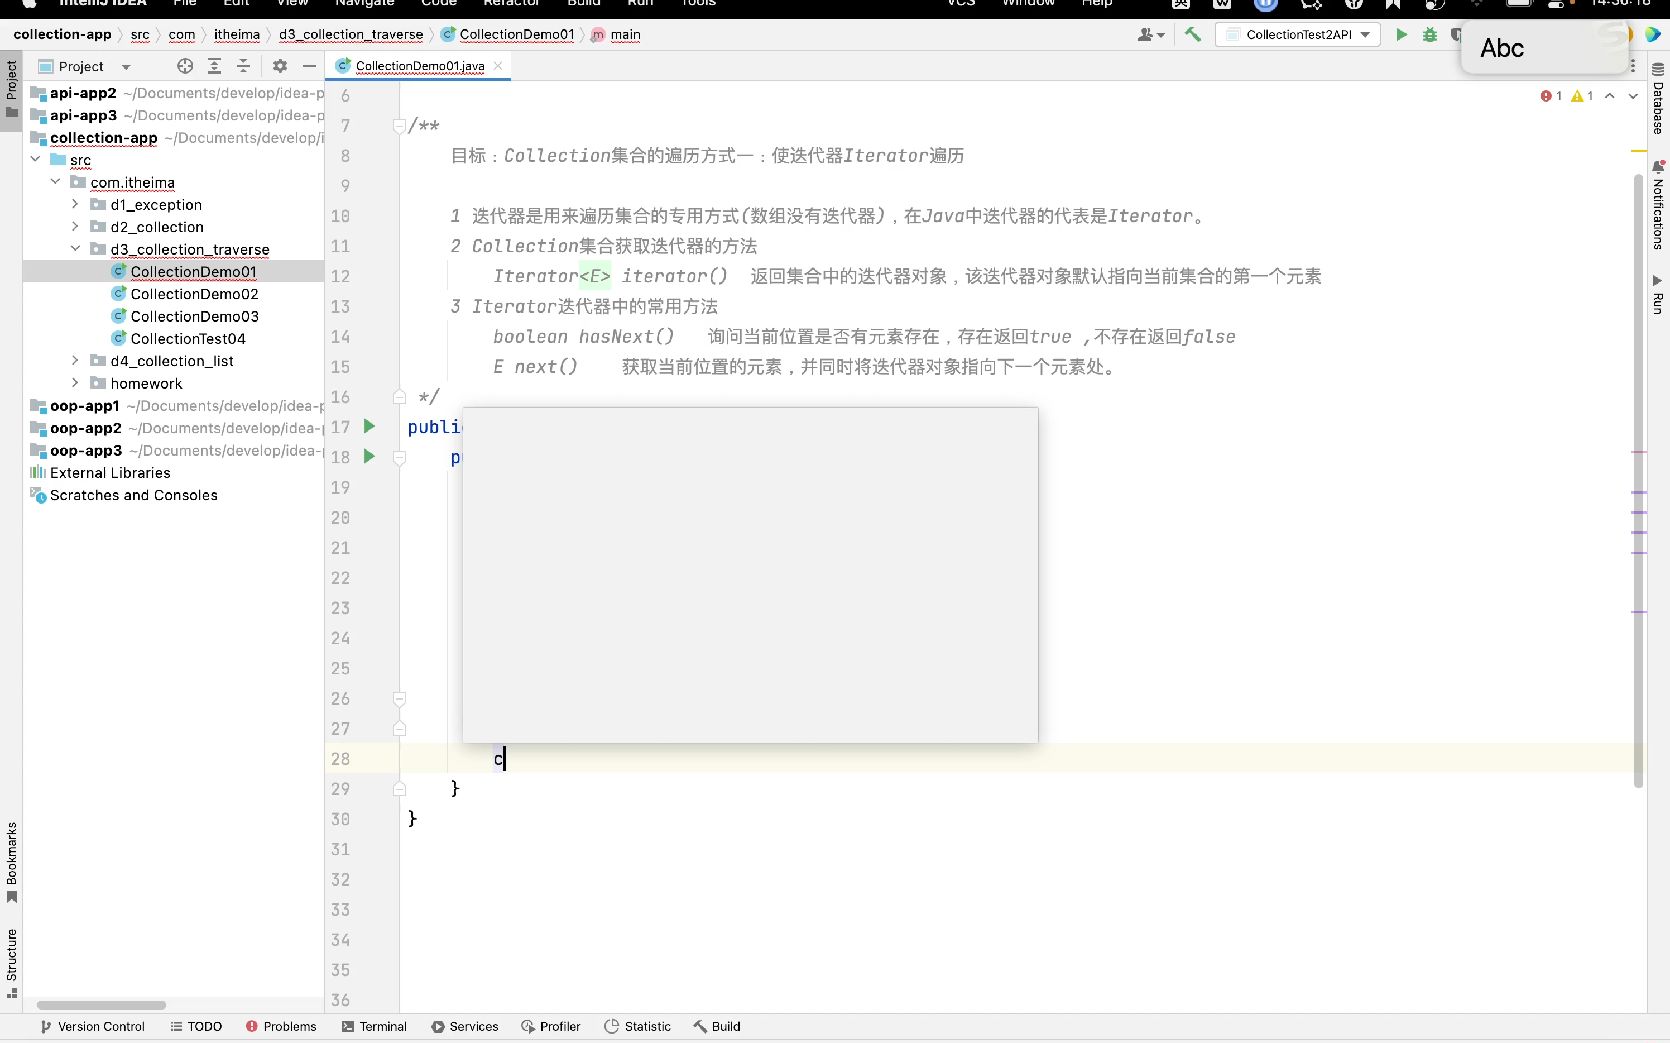Click the yellow warning indicator in editor
1670x1043 pixels.
click(1582, 96)
